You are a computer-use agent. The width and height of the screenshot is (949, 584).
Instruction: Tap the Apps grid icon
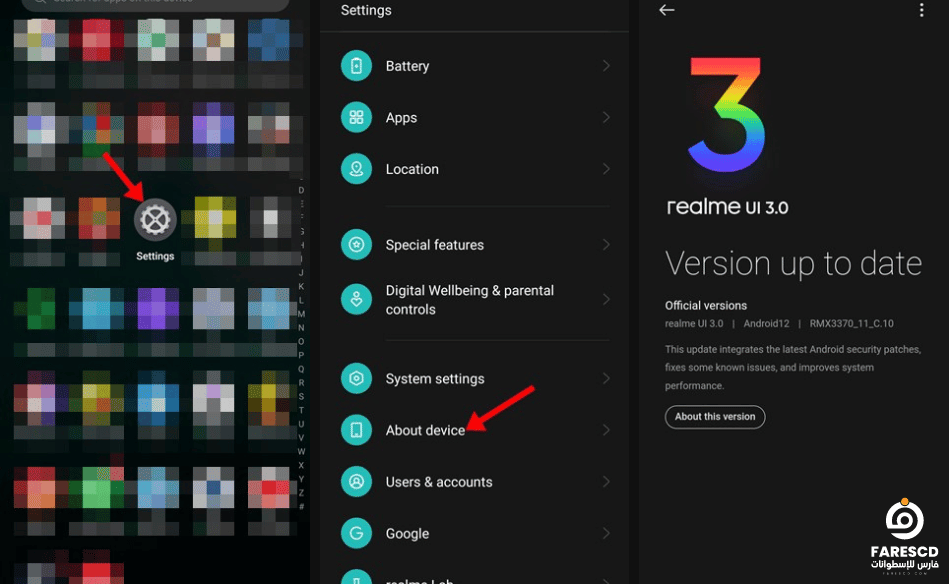pos(356,117)
